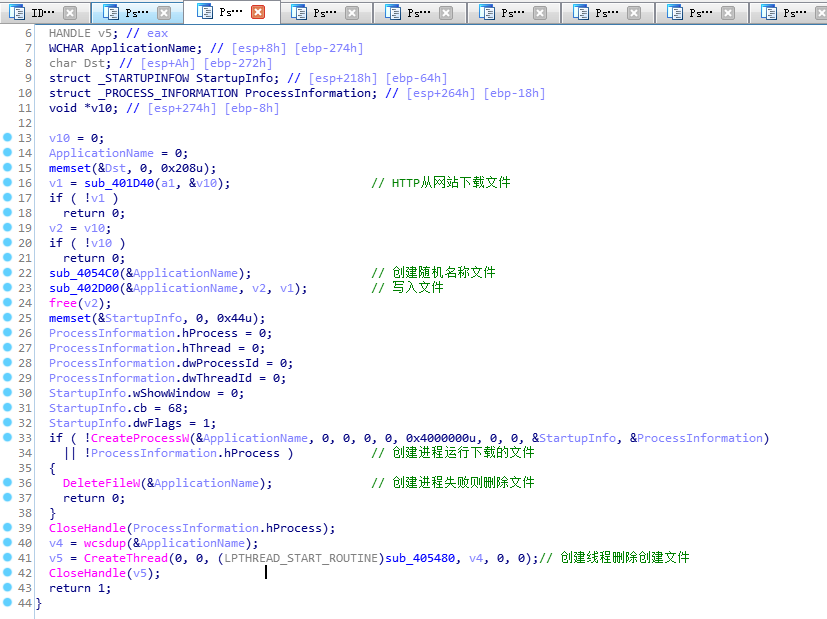
Task: Click 0x4000000u flag value on line 33
Action: coord(440,438)
